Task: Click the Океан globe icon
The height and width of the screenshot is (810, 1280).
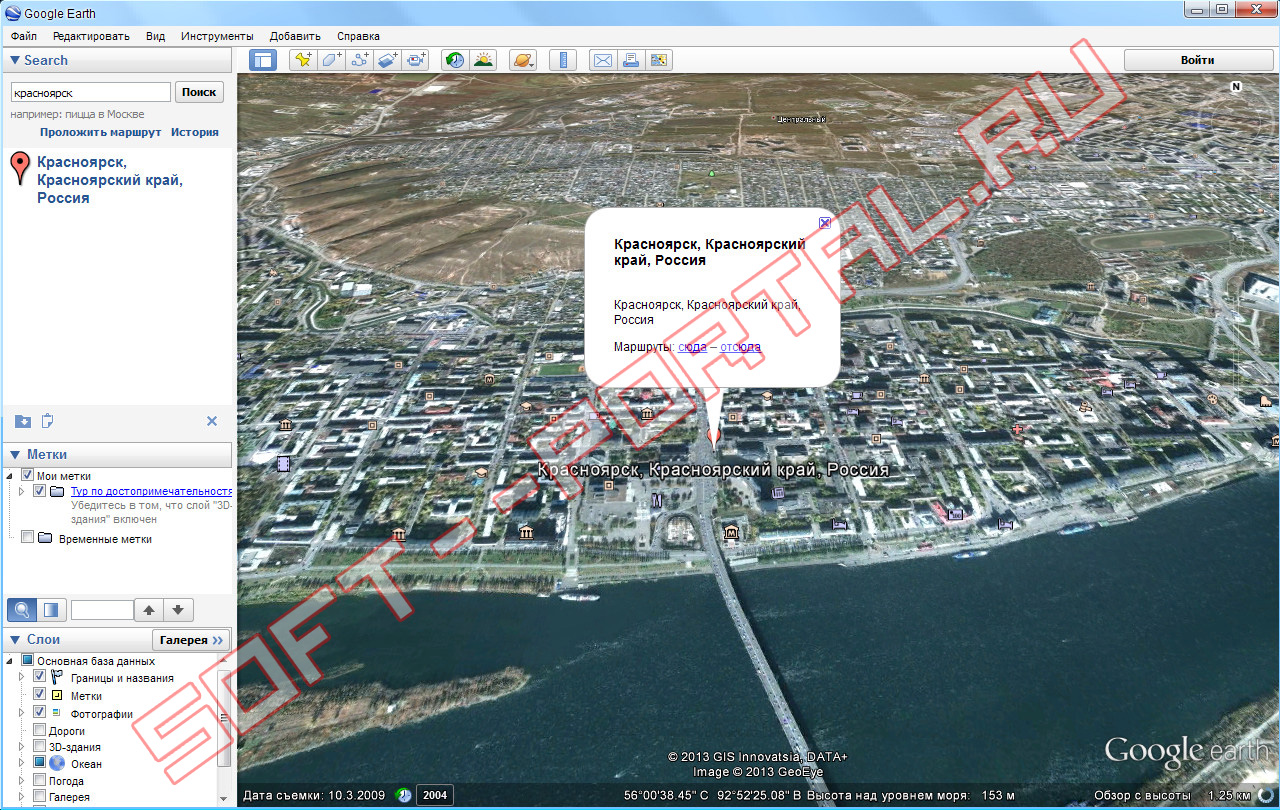Action: (57, 763)
